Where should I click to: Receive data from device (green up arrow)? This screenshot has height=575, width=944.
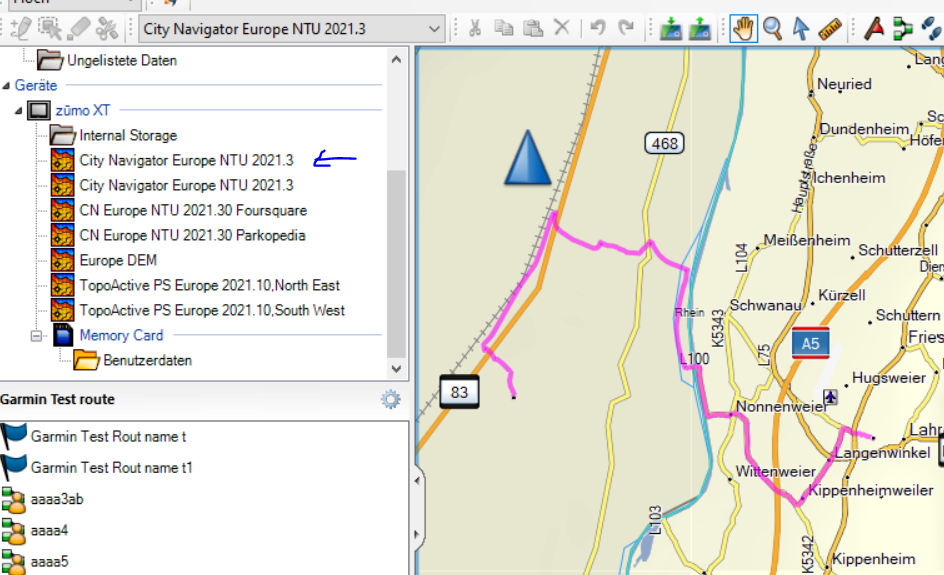click(x=700, y=28)
